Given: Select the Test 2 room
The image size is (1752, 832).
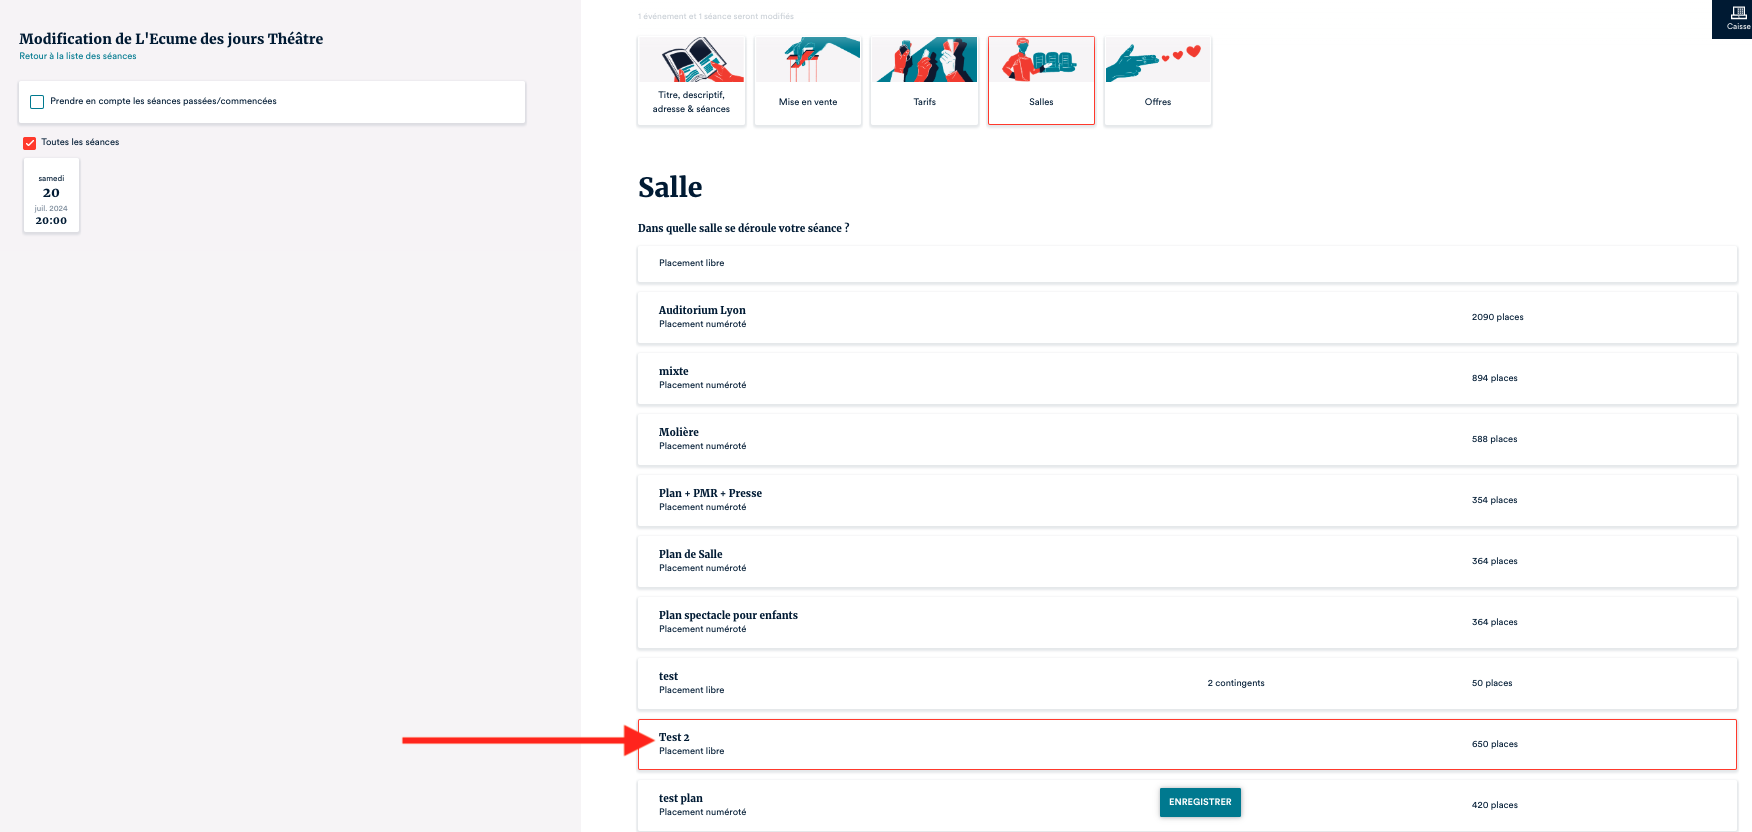Looking at the screenshot, I should pyautogui.click(x=1186, y=744).
